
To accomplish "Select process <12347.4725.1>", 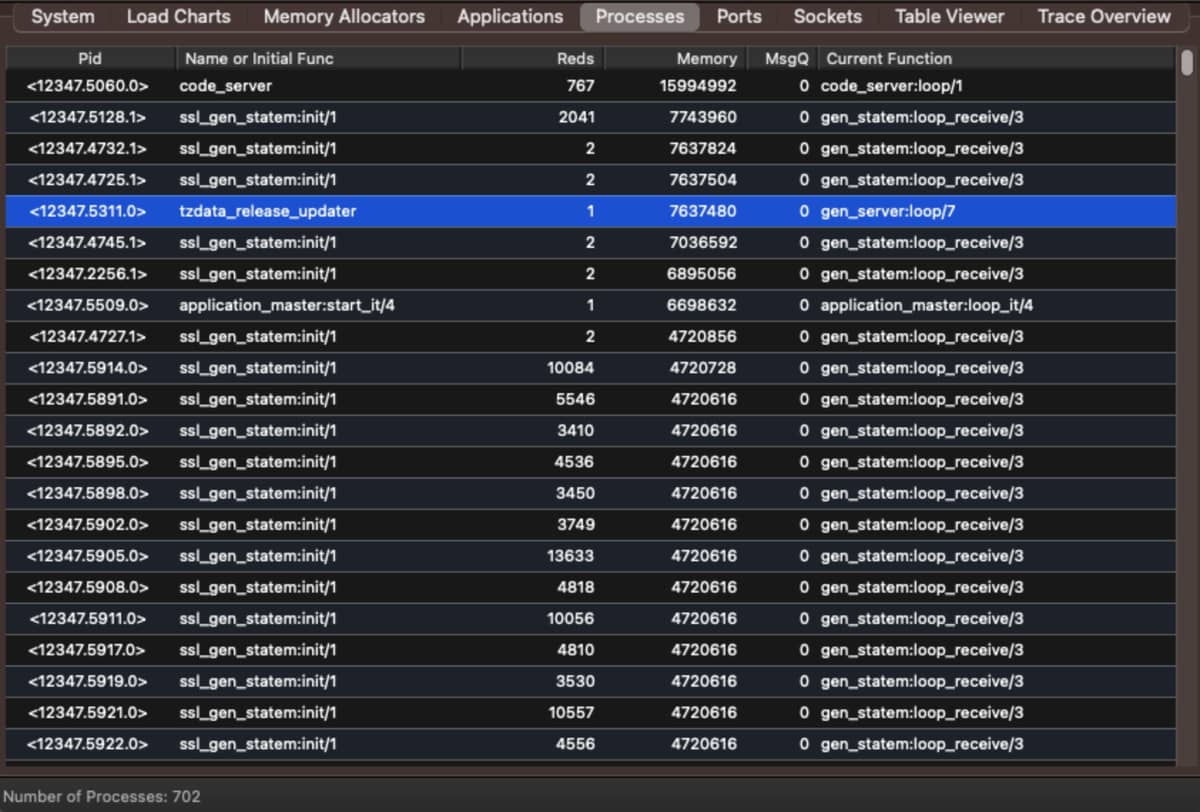I will click(x=590, y=180).
